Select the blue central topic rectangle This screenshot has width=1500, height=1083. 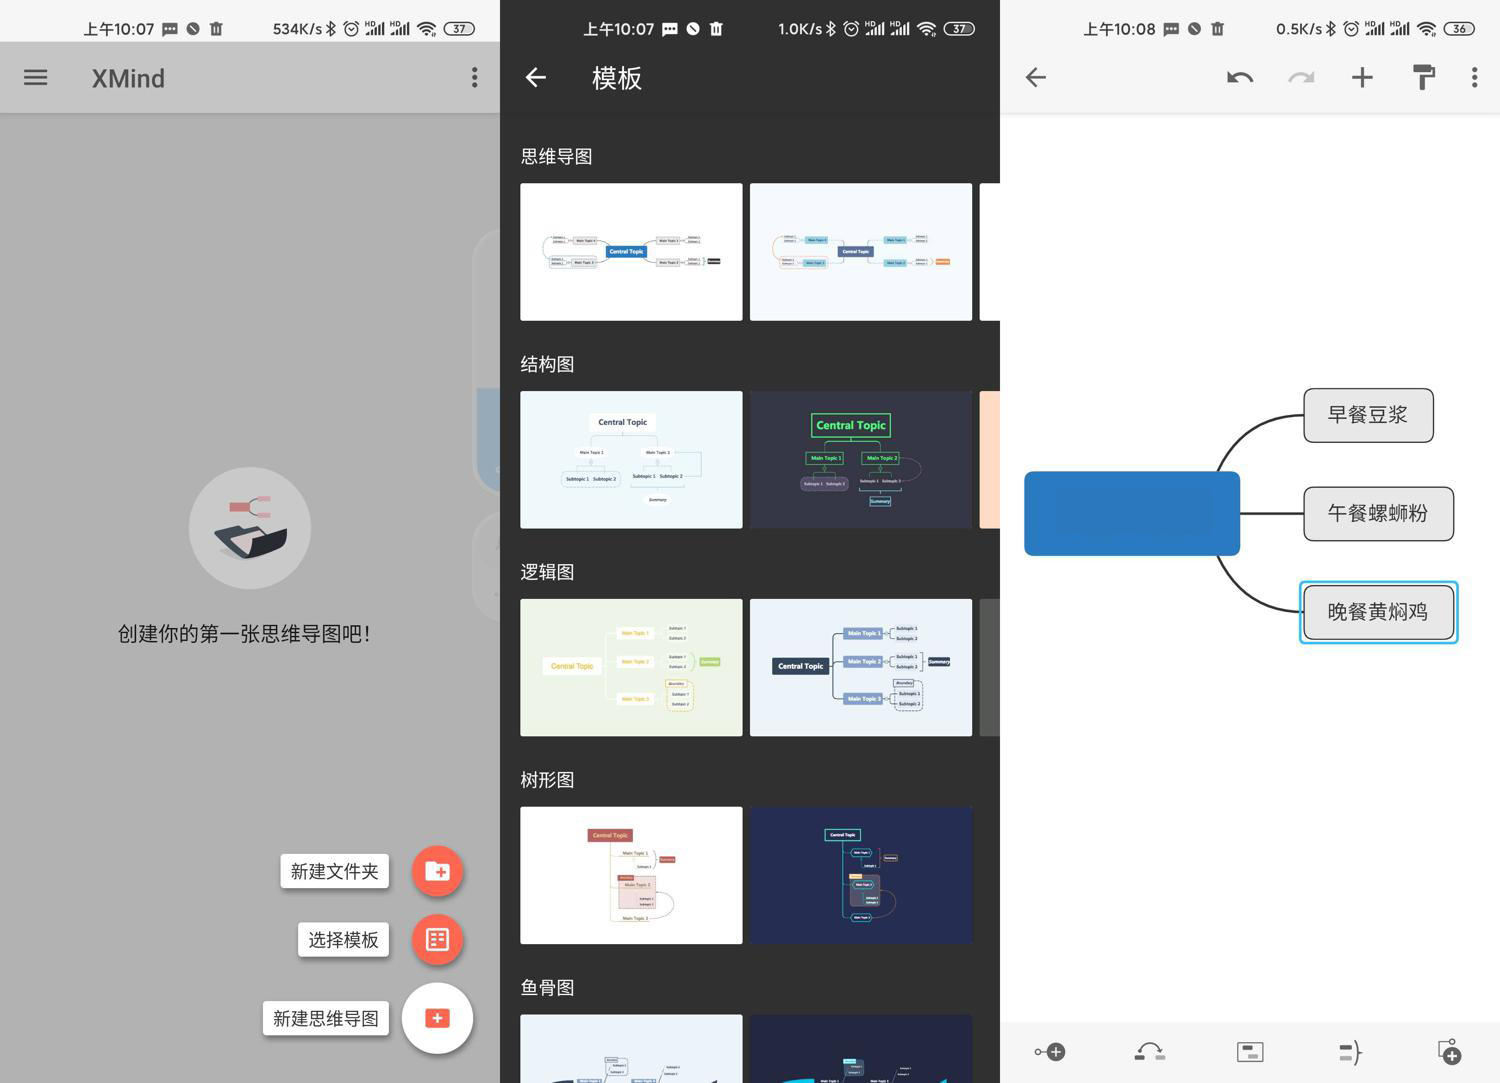(x=1131, y=513)
